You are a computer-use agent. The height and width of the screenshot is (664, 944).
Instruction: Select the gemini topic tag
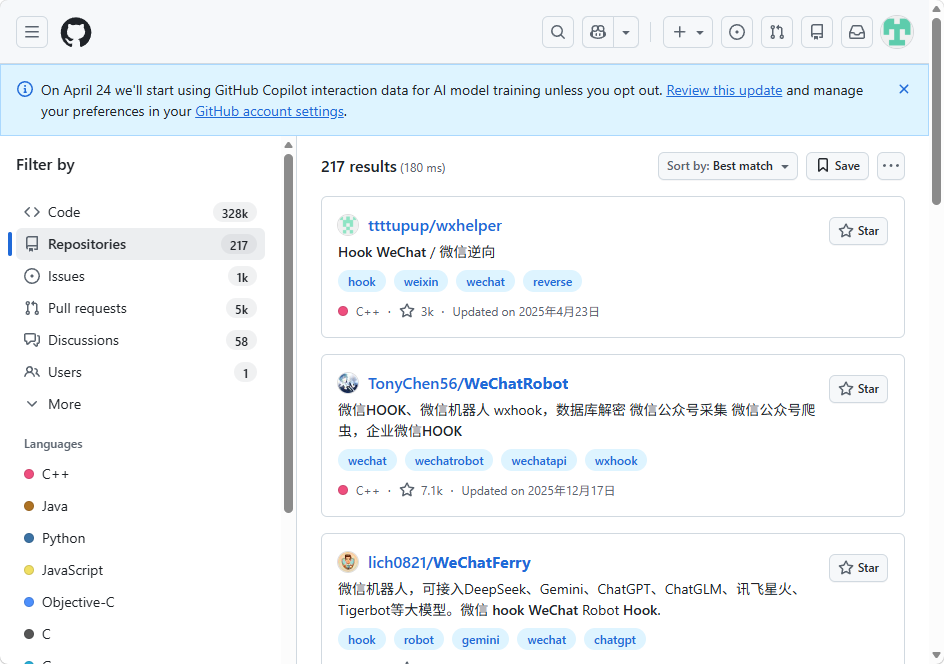(480, 640)
